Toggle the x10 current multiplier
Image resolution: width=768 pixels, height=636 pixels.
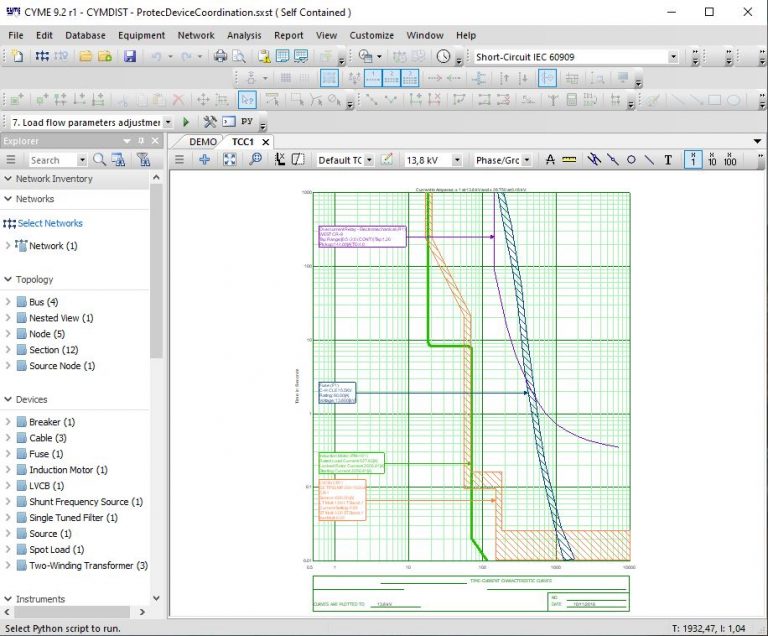712,160
